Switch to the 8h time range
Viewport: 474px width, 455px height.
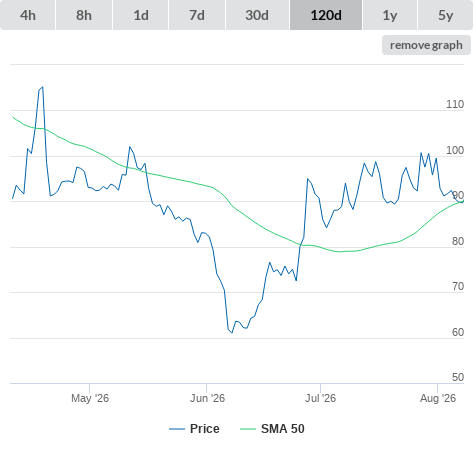(84, 15)
